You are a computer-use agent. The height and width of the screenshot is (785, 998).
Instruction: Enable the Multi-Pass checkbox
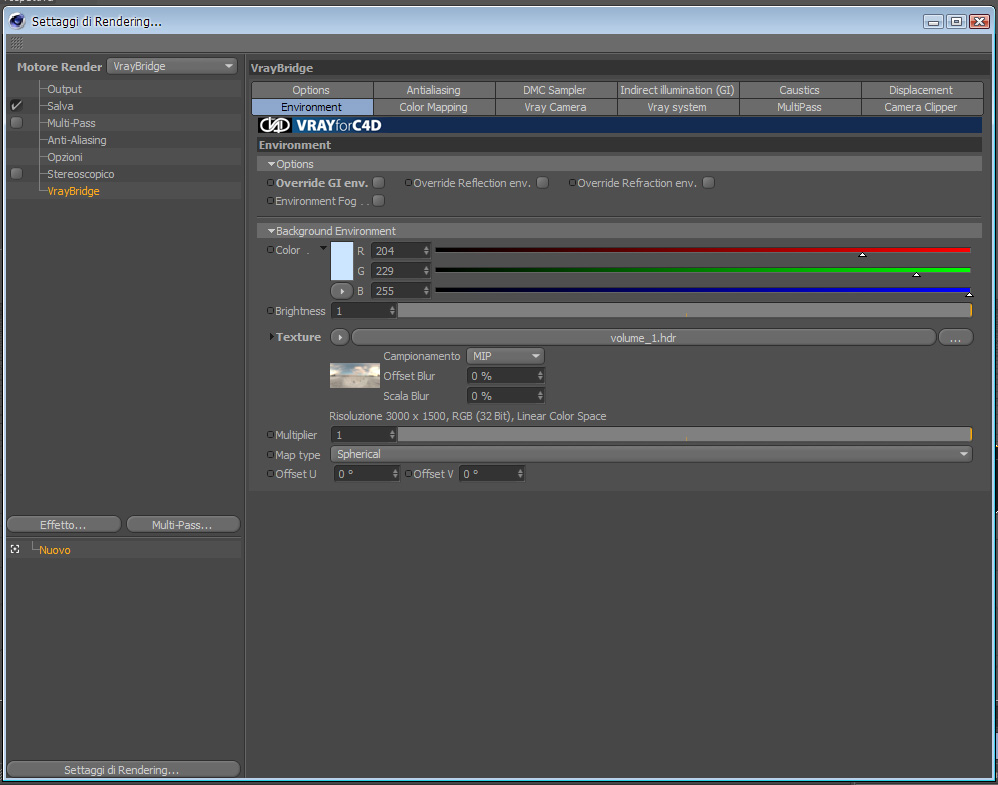click(17, 123)
